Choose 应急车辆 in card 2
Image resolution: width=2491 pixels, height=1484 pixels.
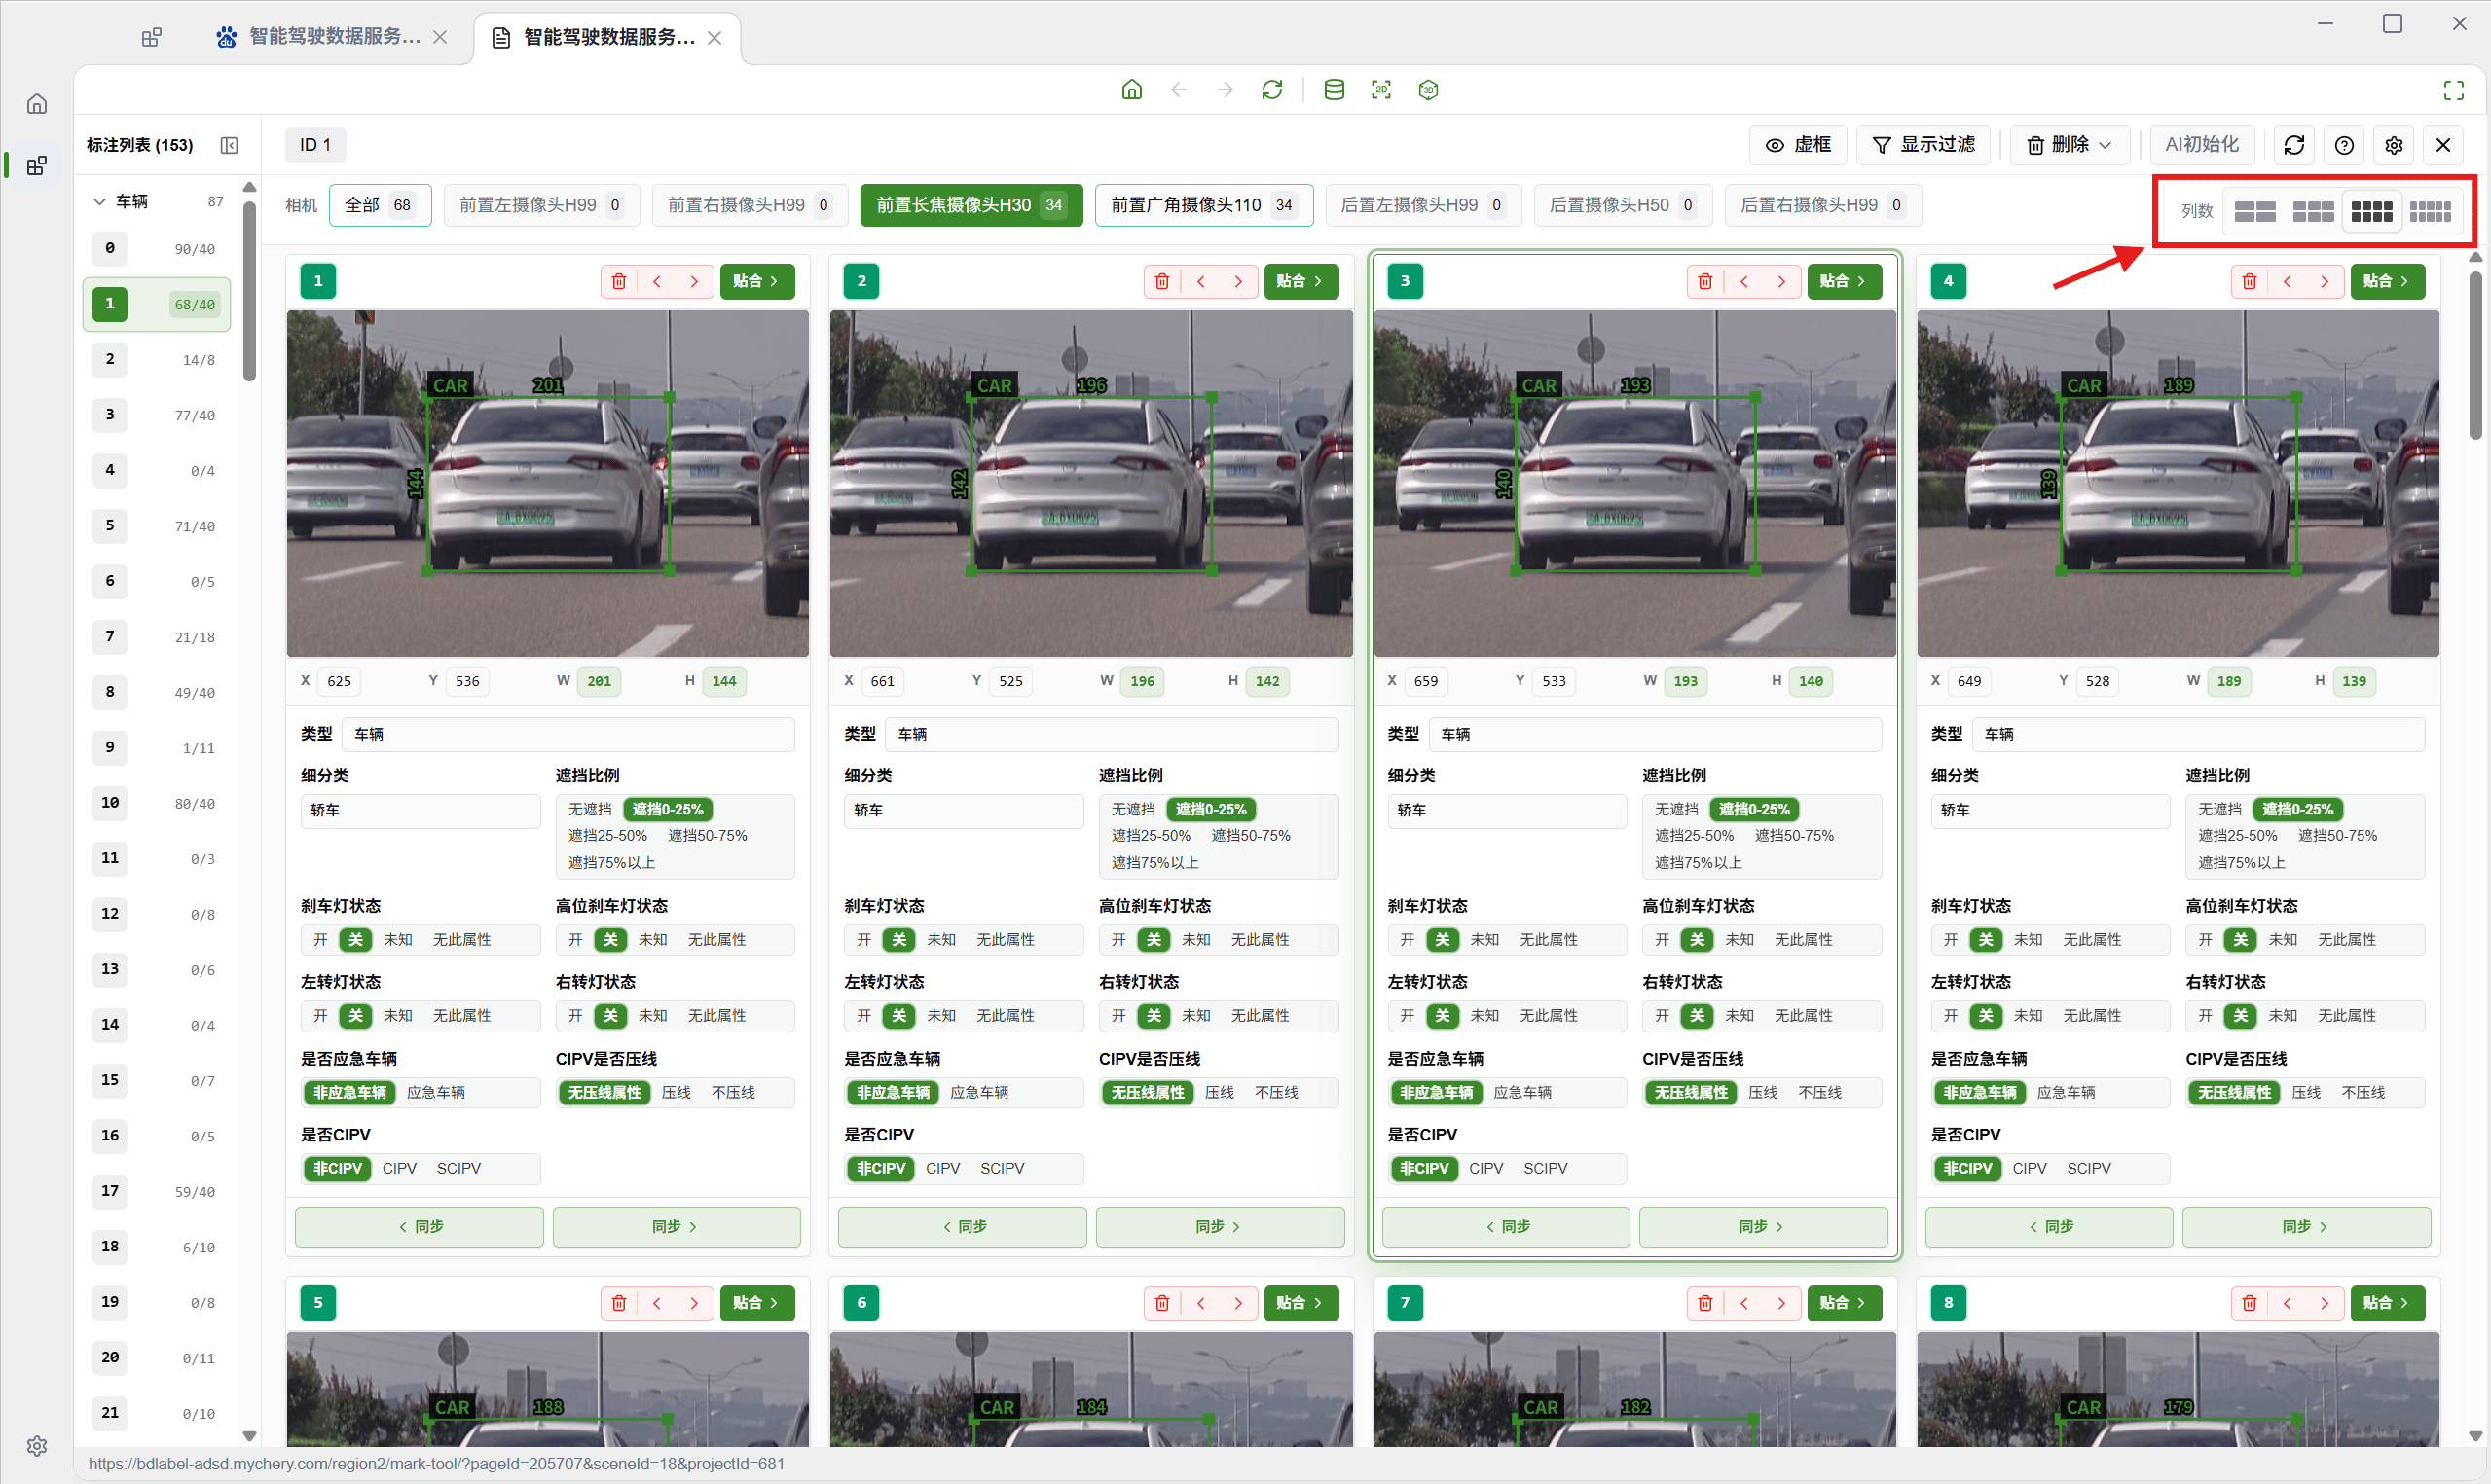pyautogui.click(x=979, y=1093)
